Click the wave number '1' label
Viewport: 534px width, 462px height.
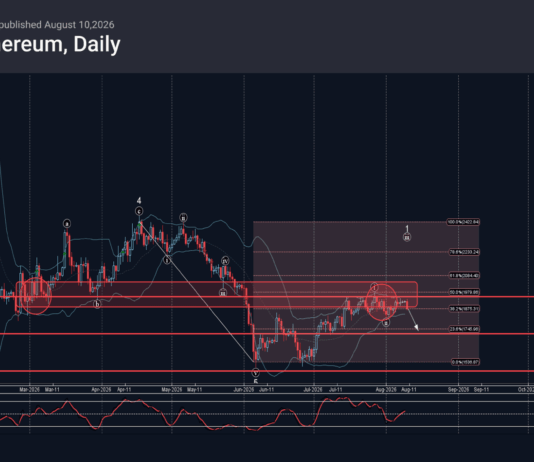coord(407,229)
